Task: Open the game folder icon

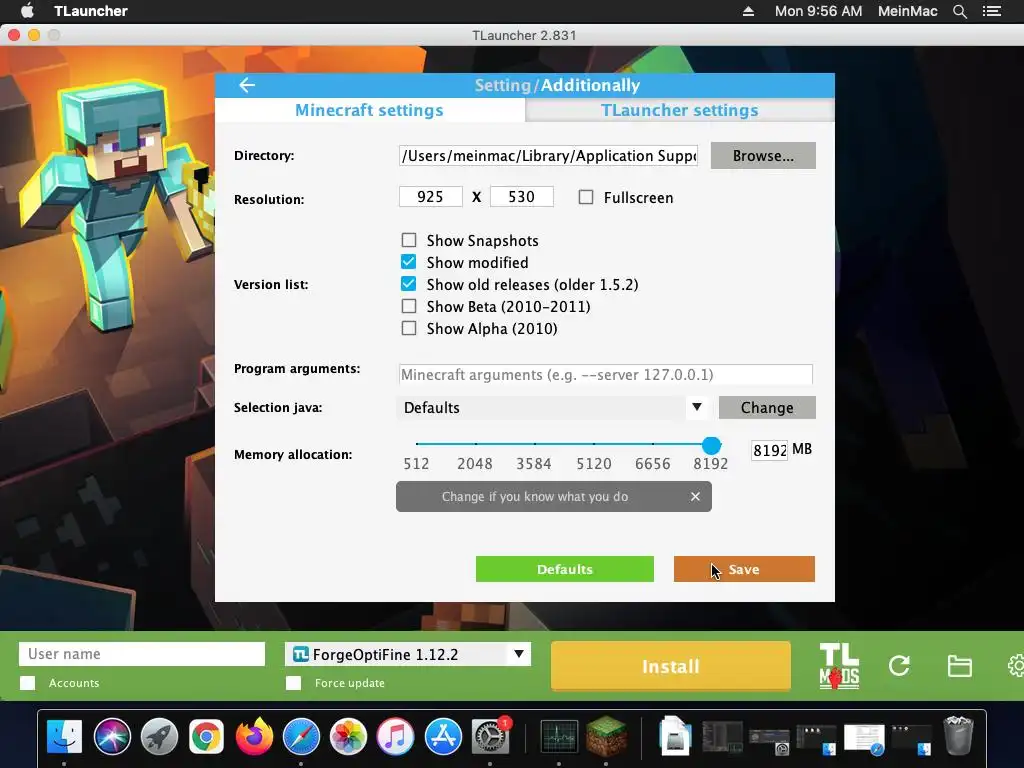Action: pyautogui.click(x=959, y=665)
